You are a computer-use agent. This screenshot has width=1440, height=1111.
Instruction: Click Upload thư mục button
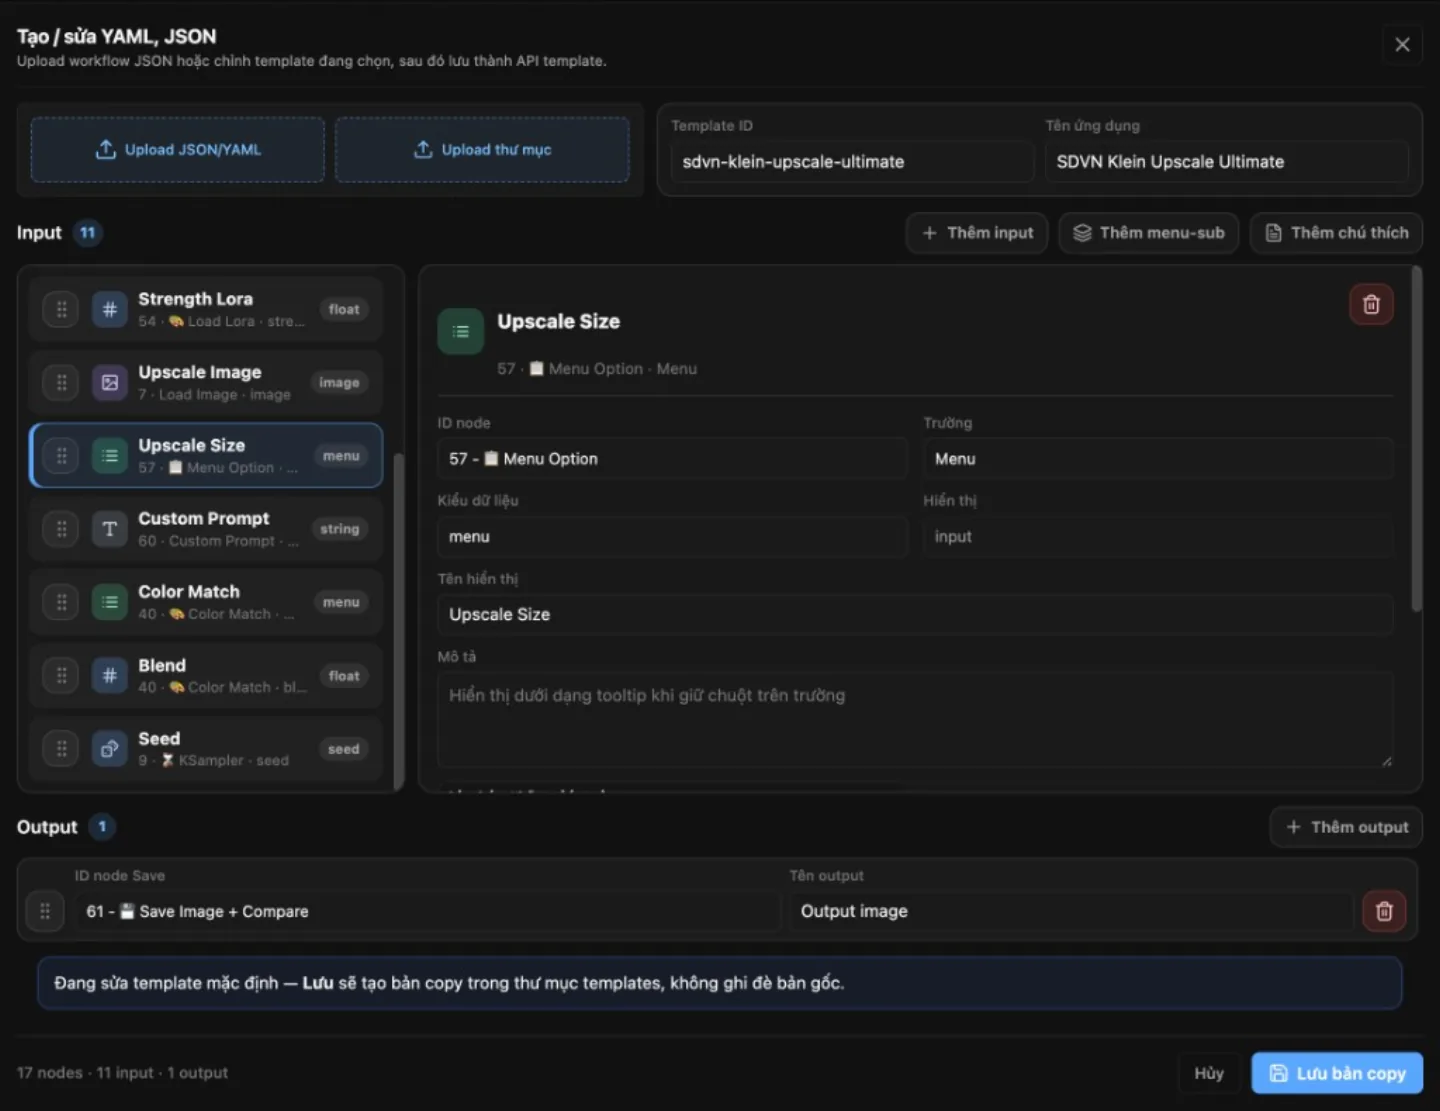(x=482, y=149)
